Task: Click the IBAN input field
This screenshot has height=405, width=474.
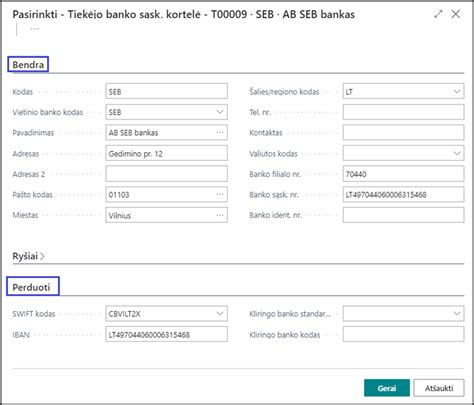Action: (x=167, y=334)
